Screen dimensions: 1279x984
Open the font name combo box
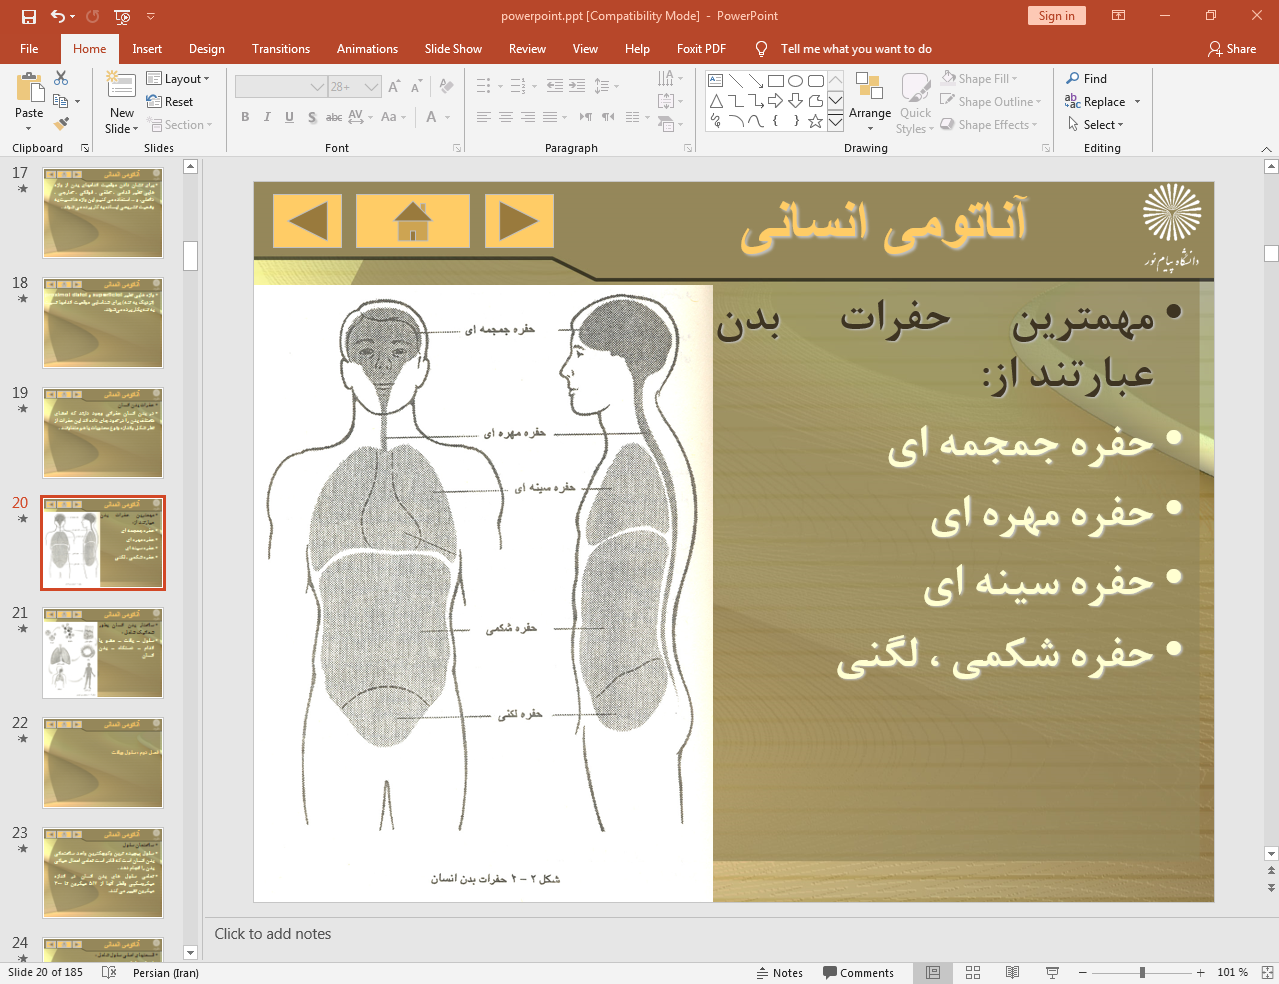[281, 87]
